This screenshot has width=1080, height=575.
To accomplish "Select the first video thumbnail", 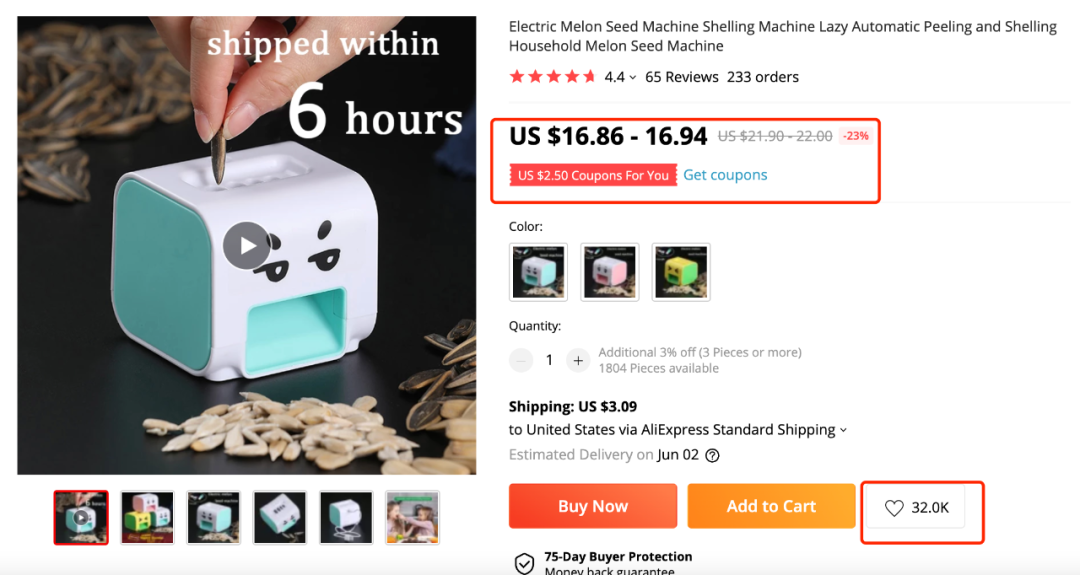I will [81, 518].
